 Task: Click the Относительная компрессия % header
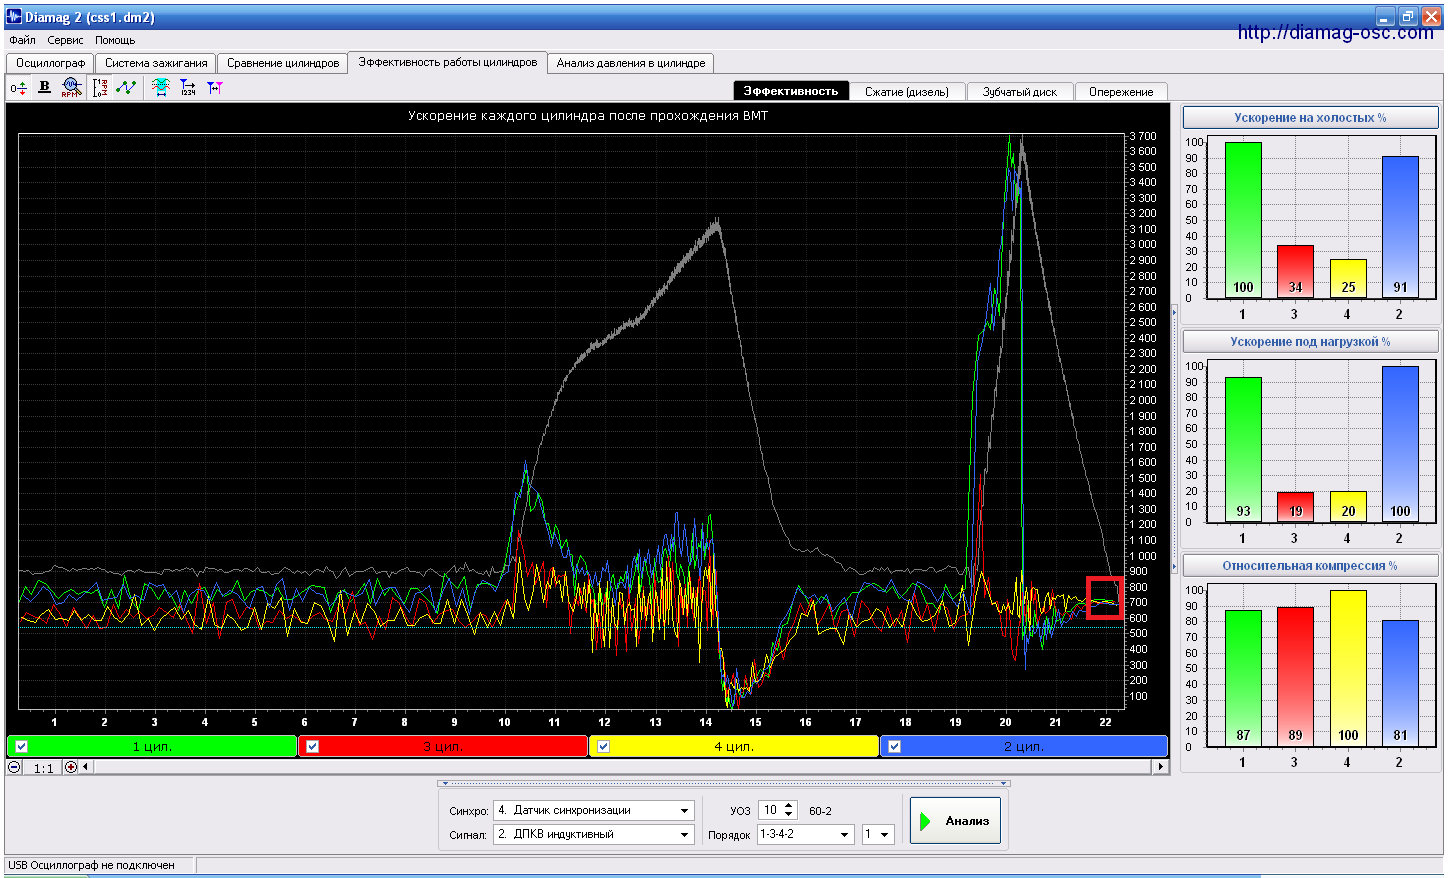click(1310, 565)
